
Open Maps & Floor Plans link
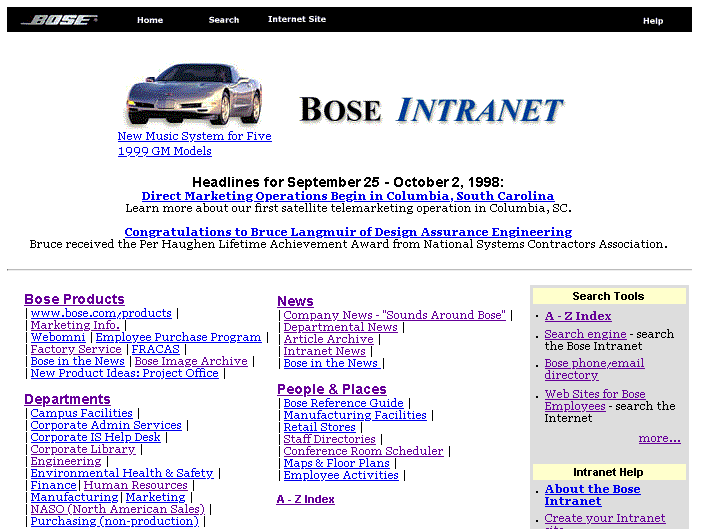click(336, 463)
